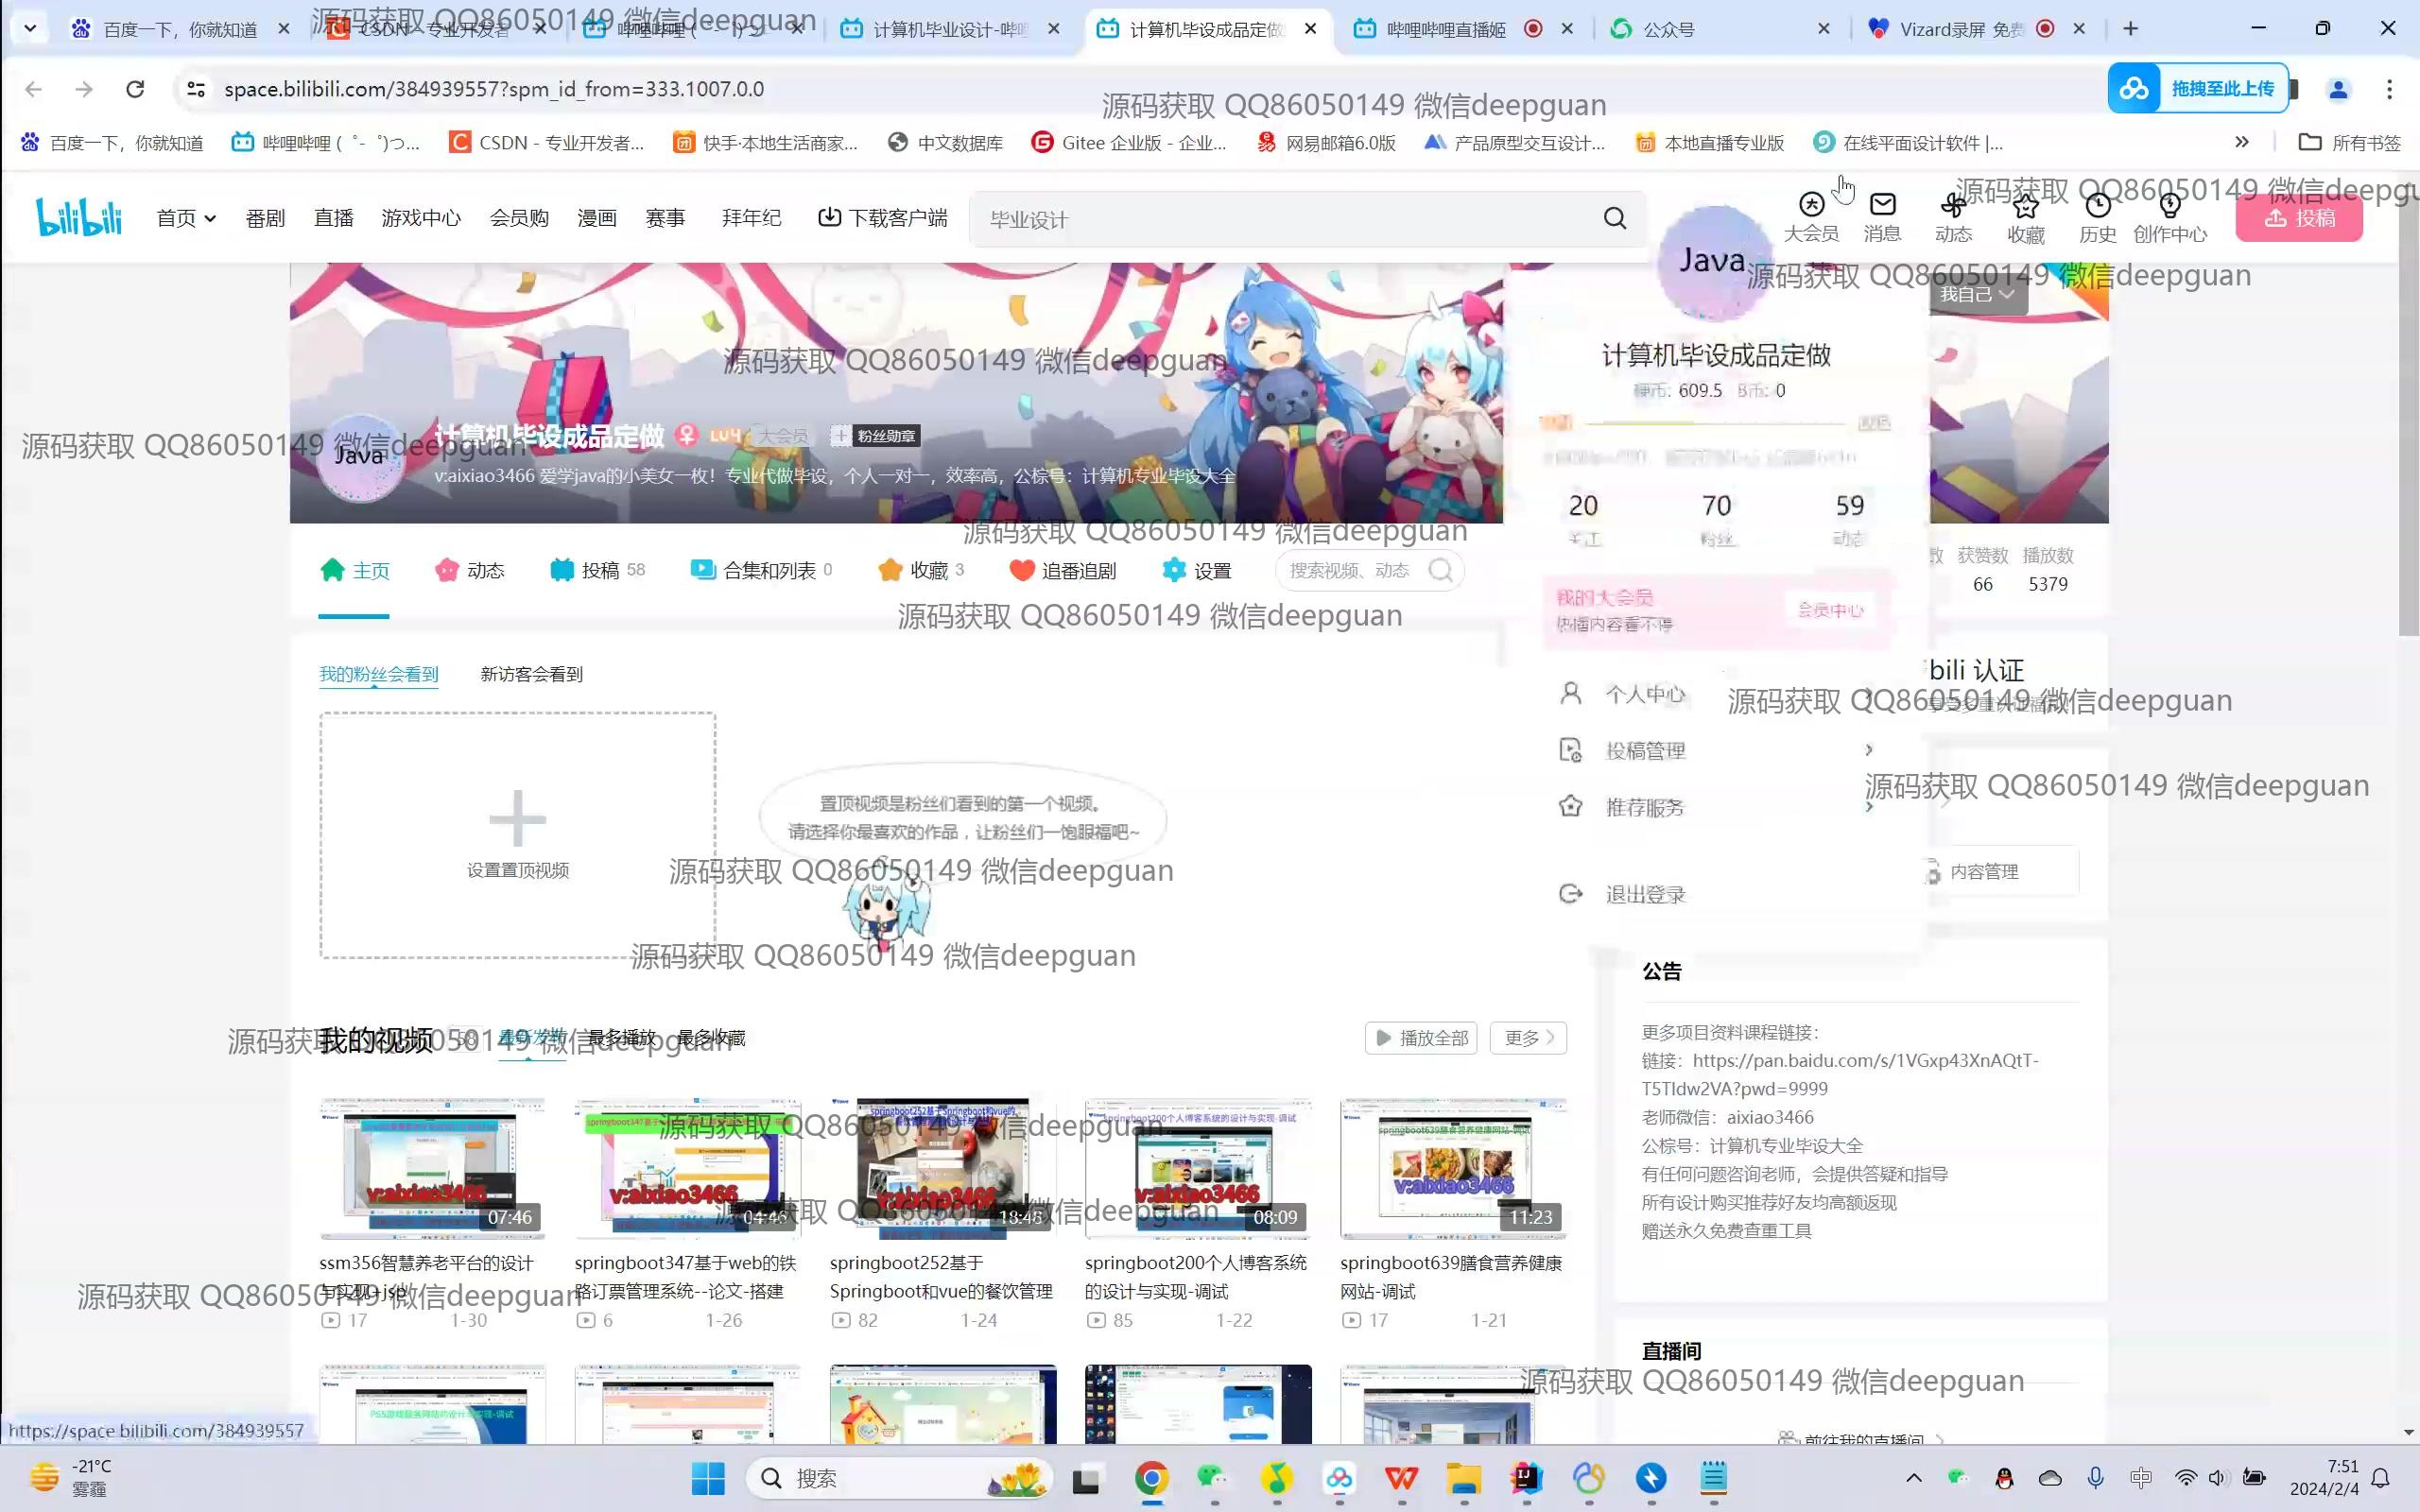Sort videos by 最多播放
The height and width of the screenshot is (1512, 2420).
coord(622,1038)
